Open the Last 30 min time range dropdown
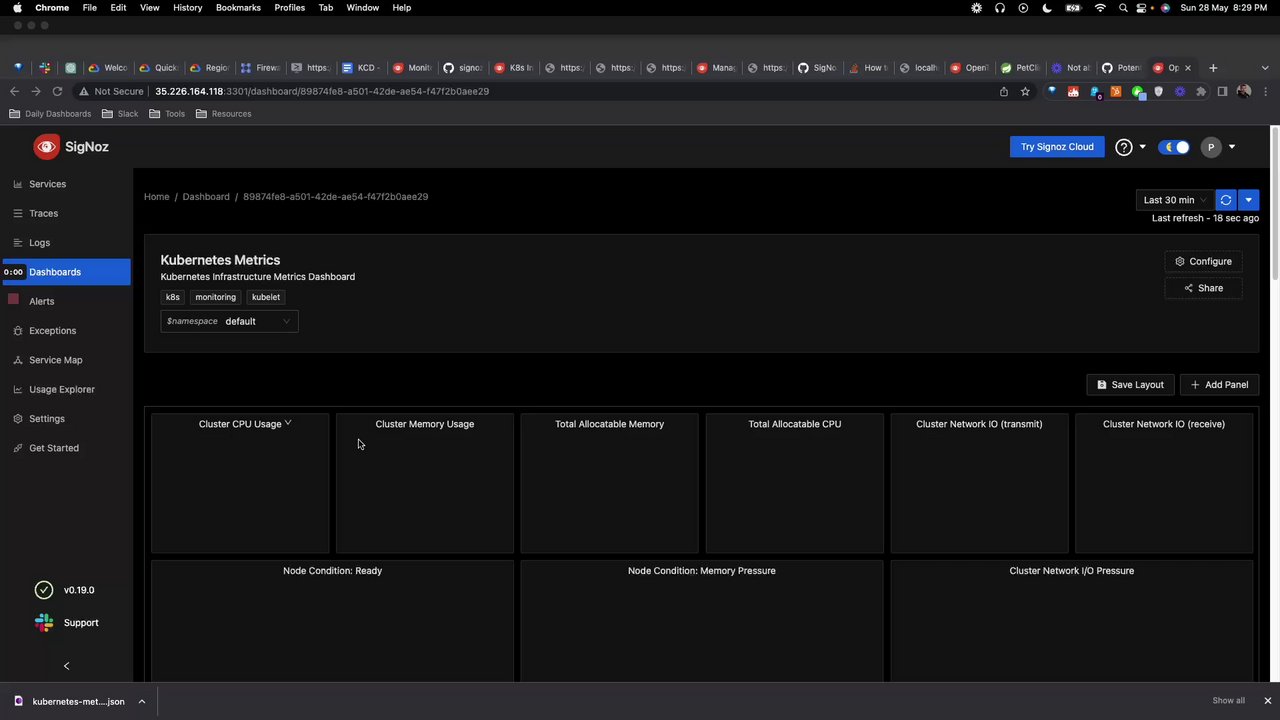The height and width of the screenshot is (720, 1280). 1175,200
